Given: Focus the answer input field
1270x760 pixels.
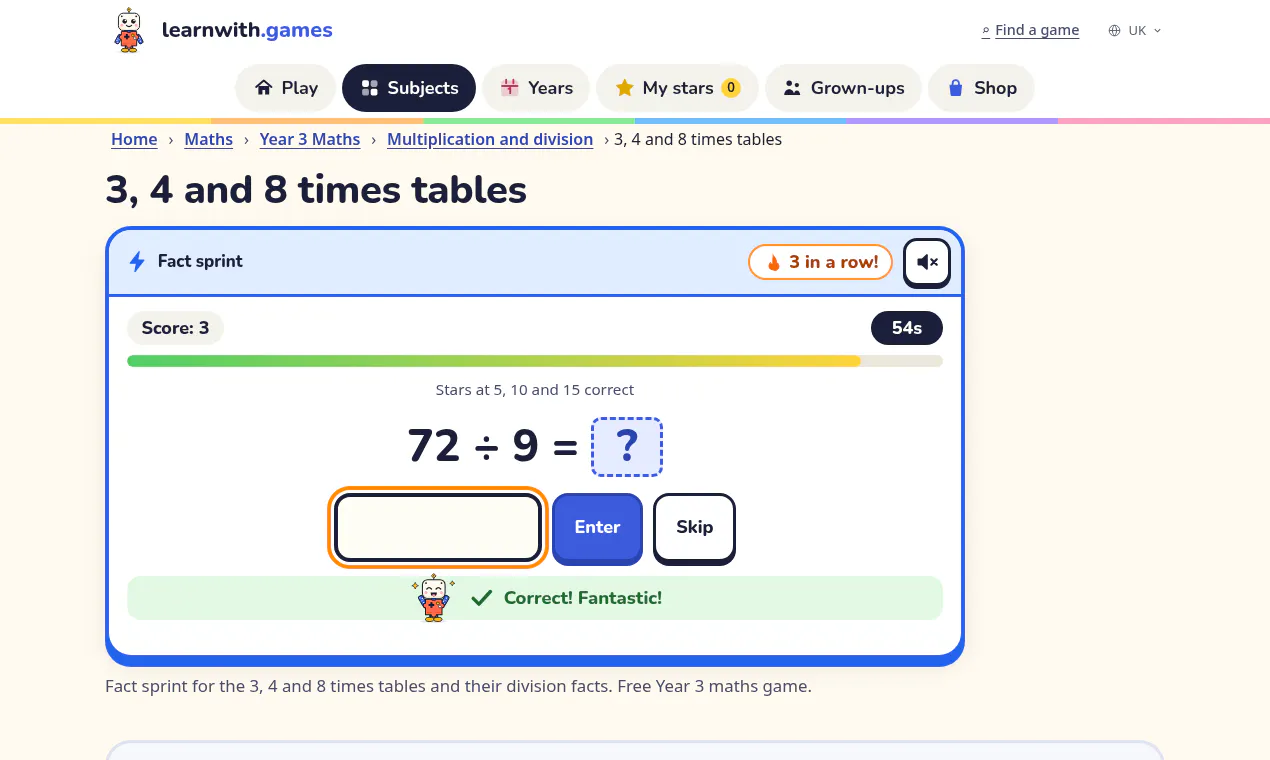Looking at the screenshot, I should [438, 527].
